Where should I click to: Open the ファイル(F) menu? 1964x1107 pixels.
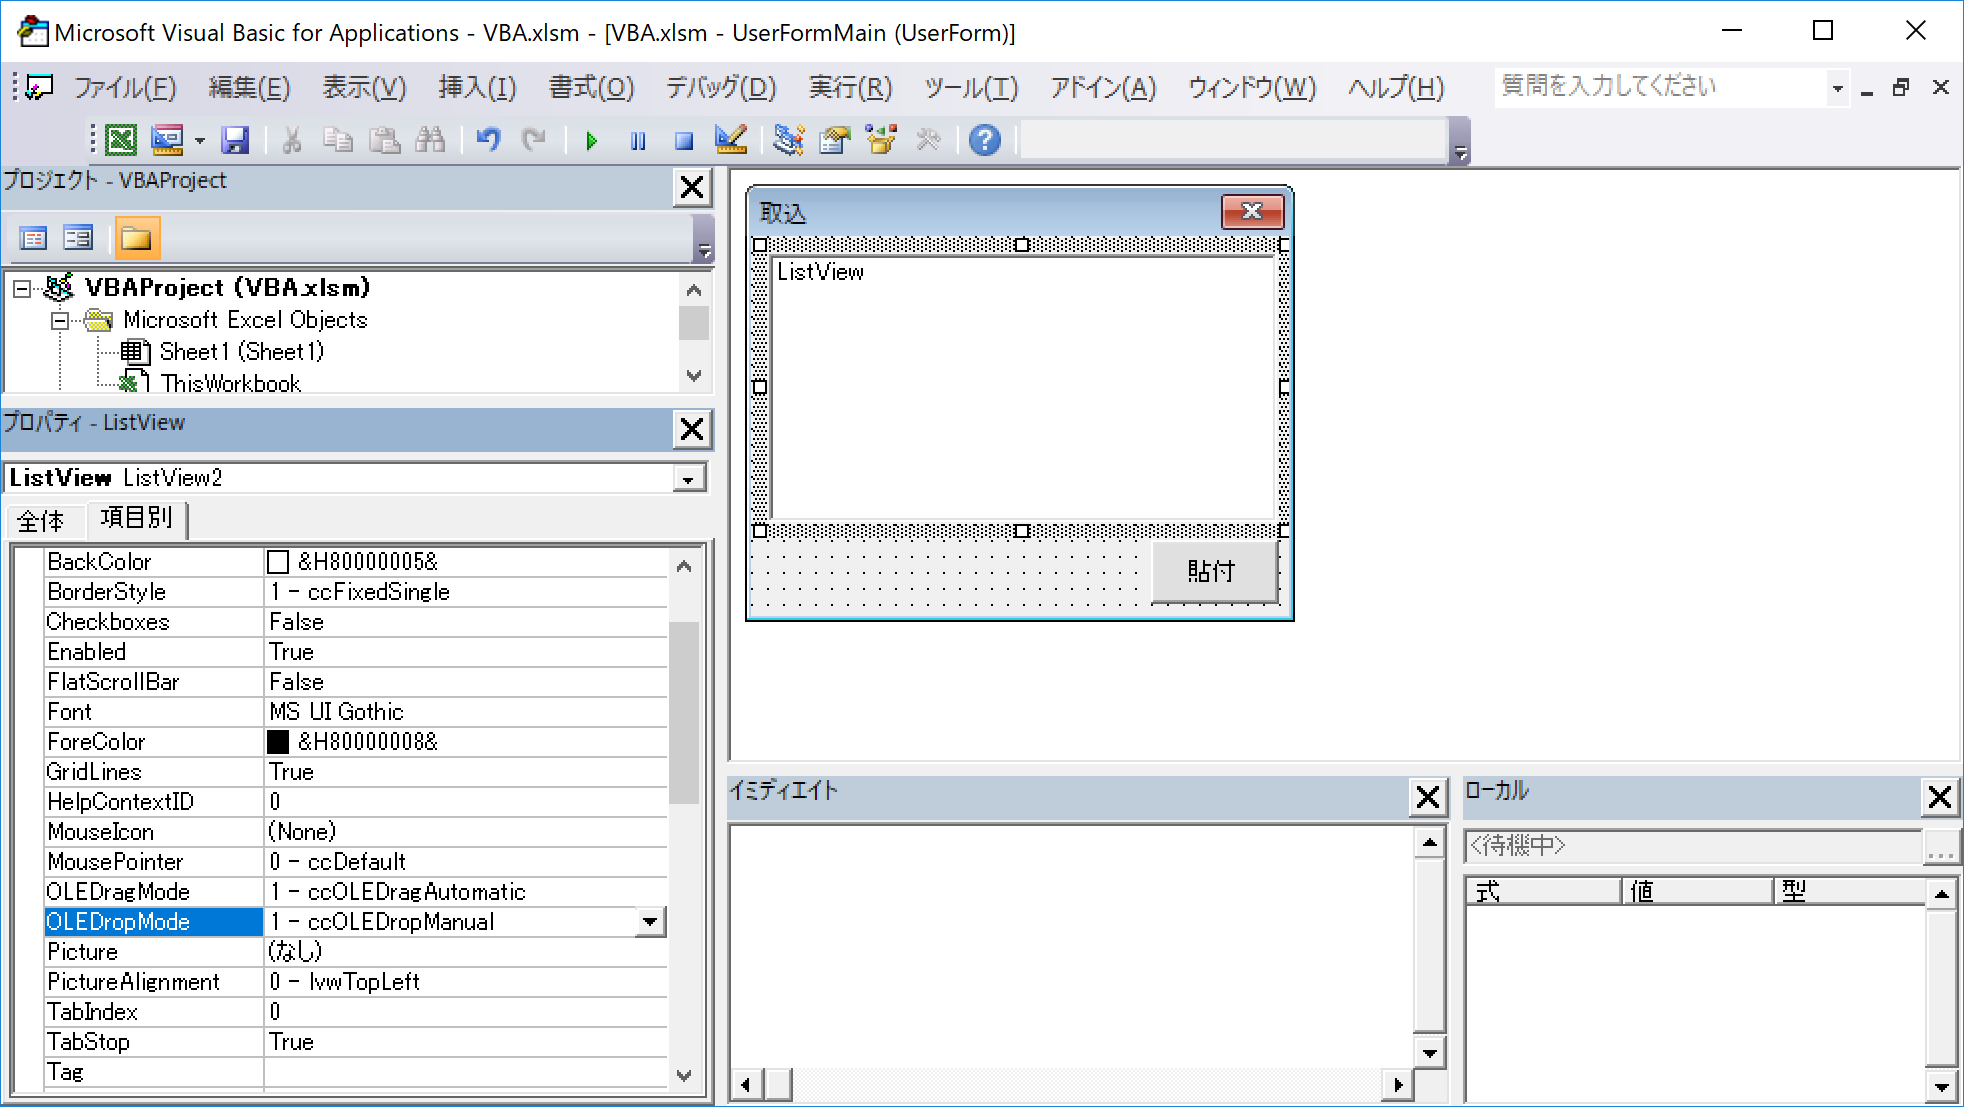point(125,88)
